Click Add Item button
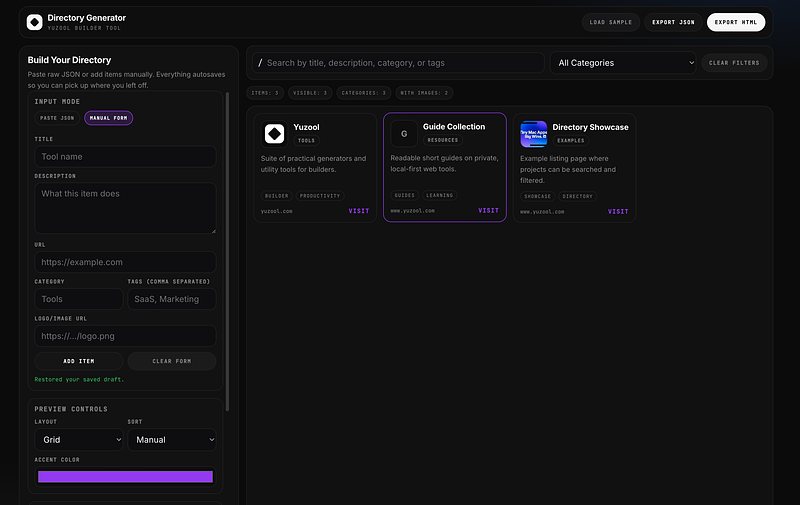The height and width of the screenshot is (505, 800). tap(79, 361)
